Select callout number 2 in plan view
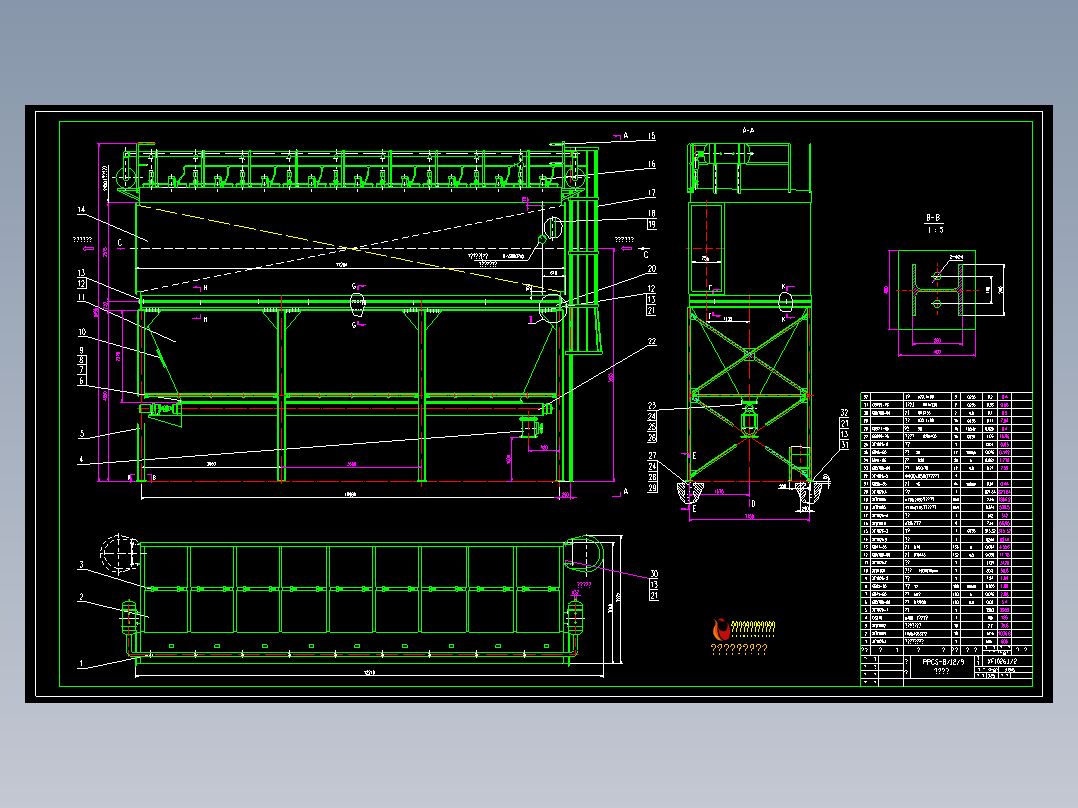Screen dimensions: 1078x808 (81, 597)
